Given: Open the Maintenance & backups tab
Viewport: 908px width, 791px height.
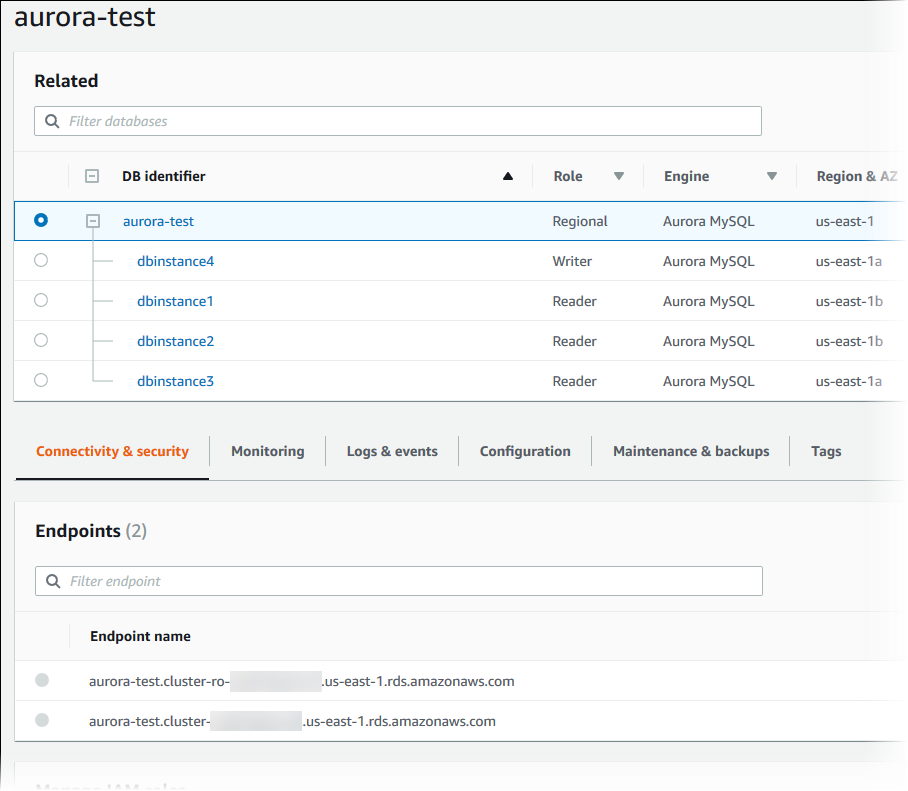Looking at the screenshot, I should 690,451.
